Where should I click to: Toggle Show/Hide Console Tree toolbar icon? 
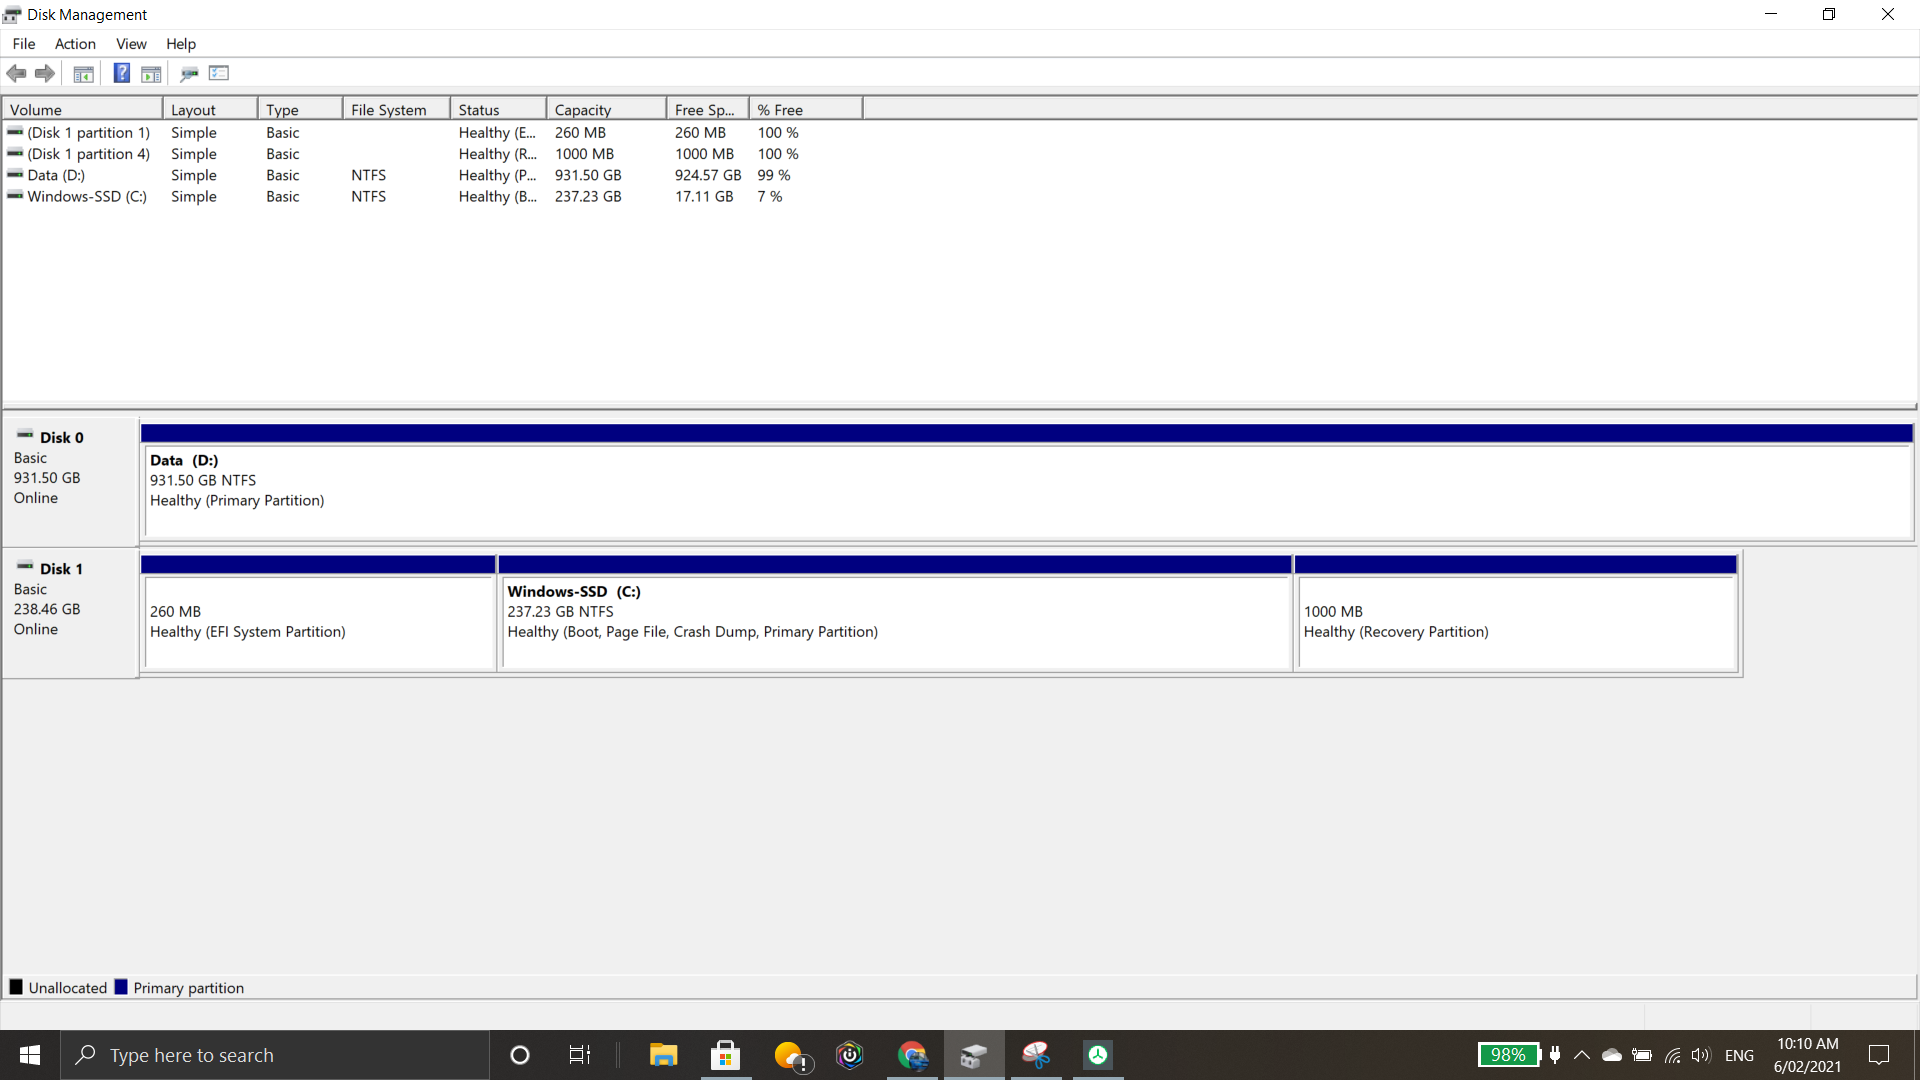click(x=84, y=73)
